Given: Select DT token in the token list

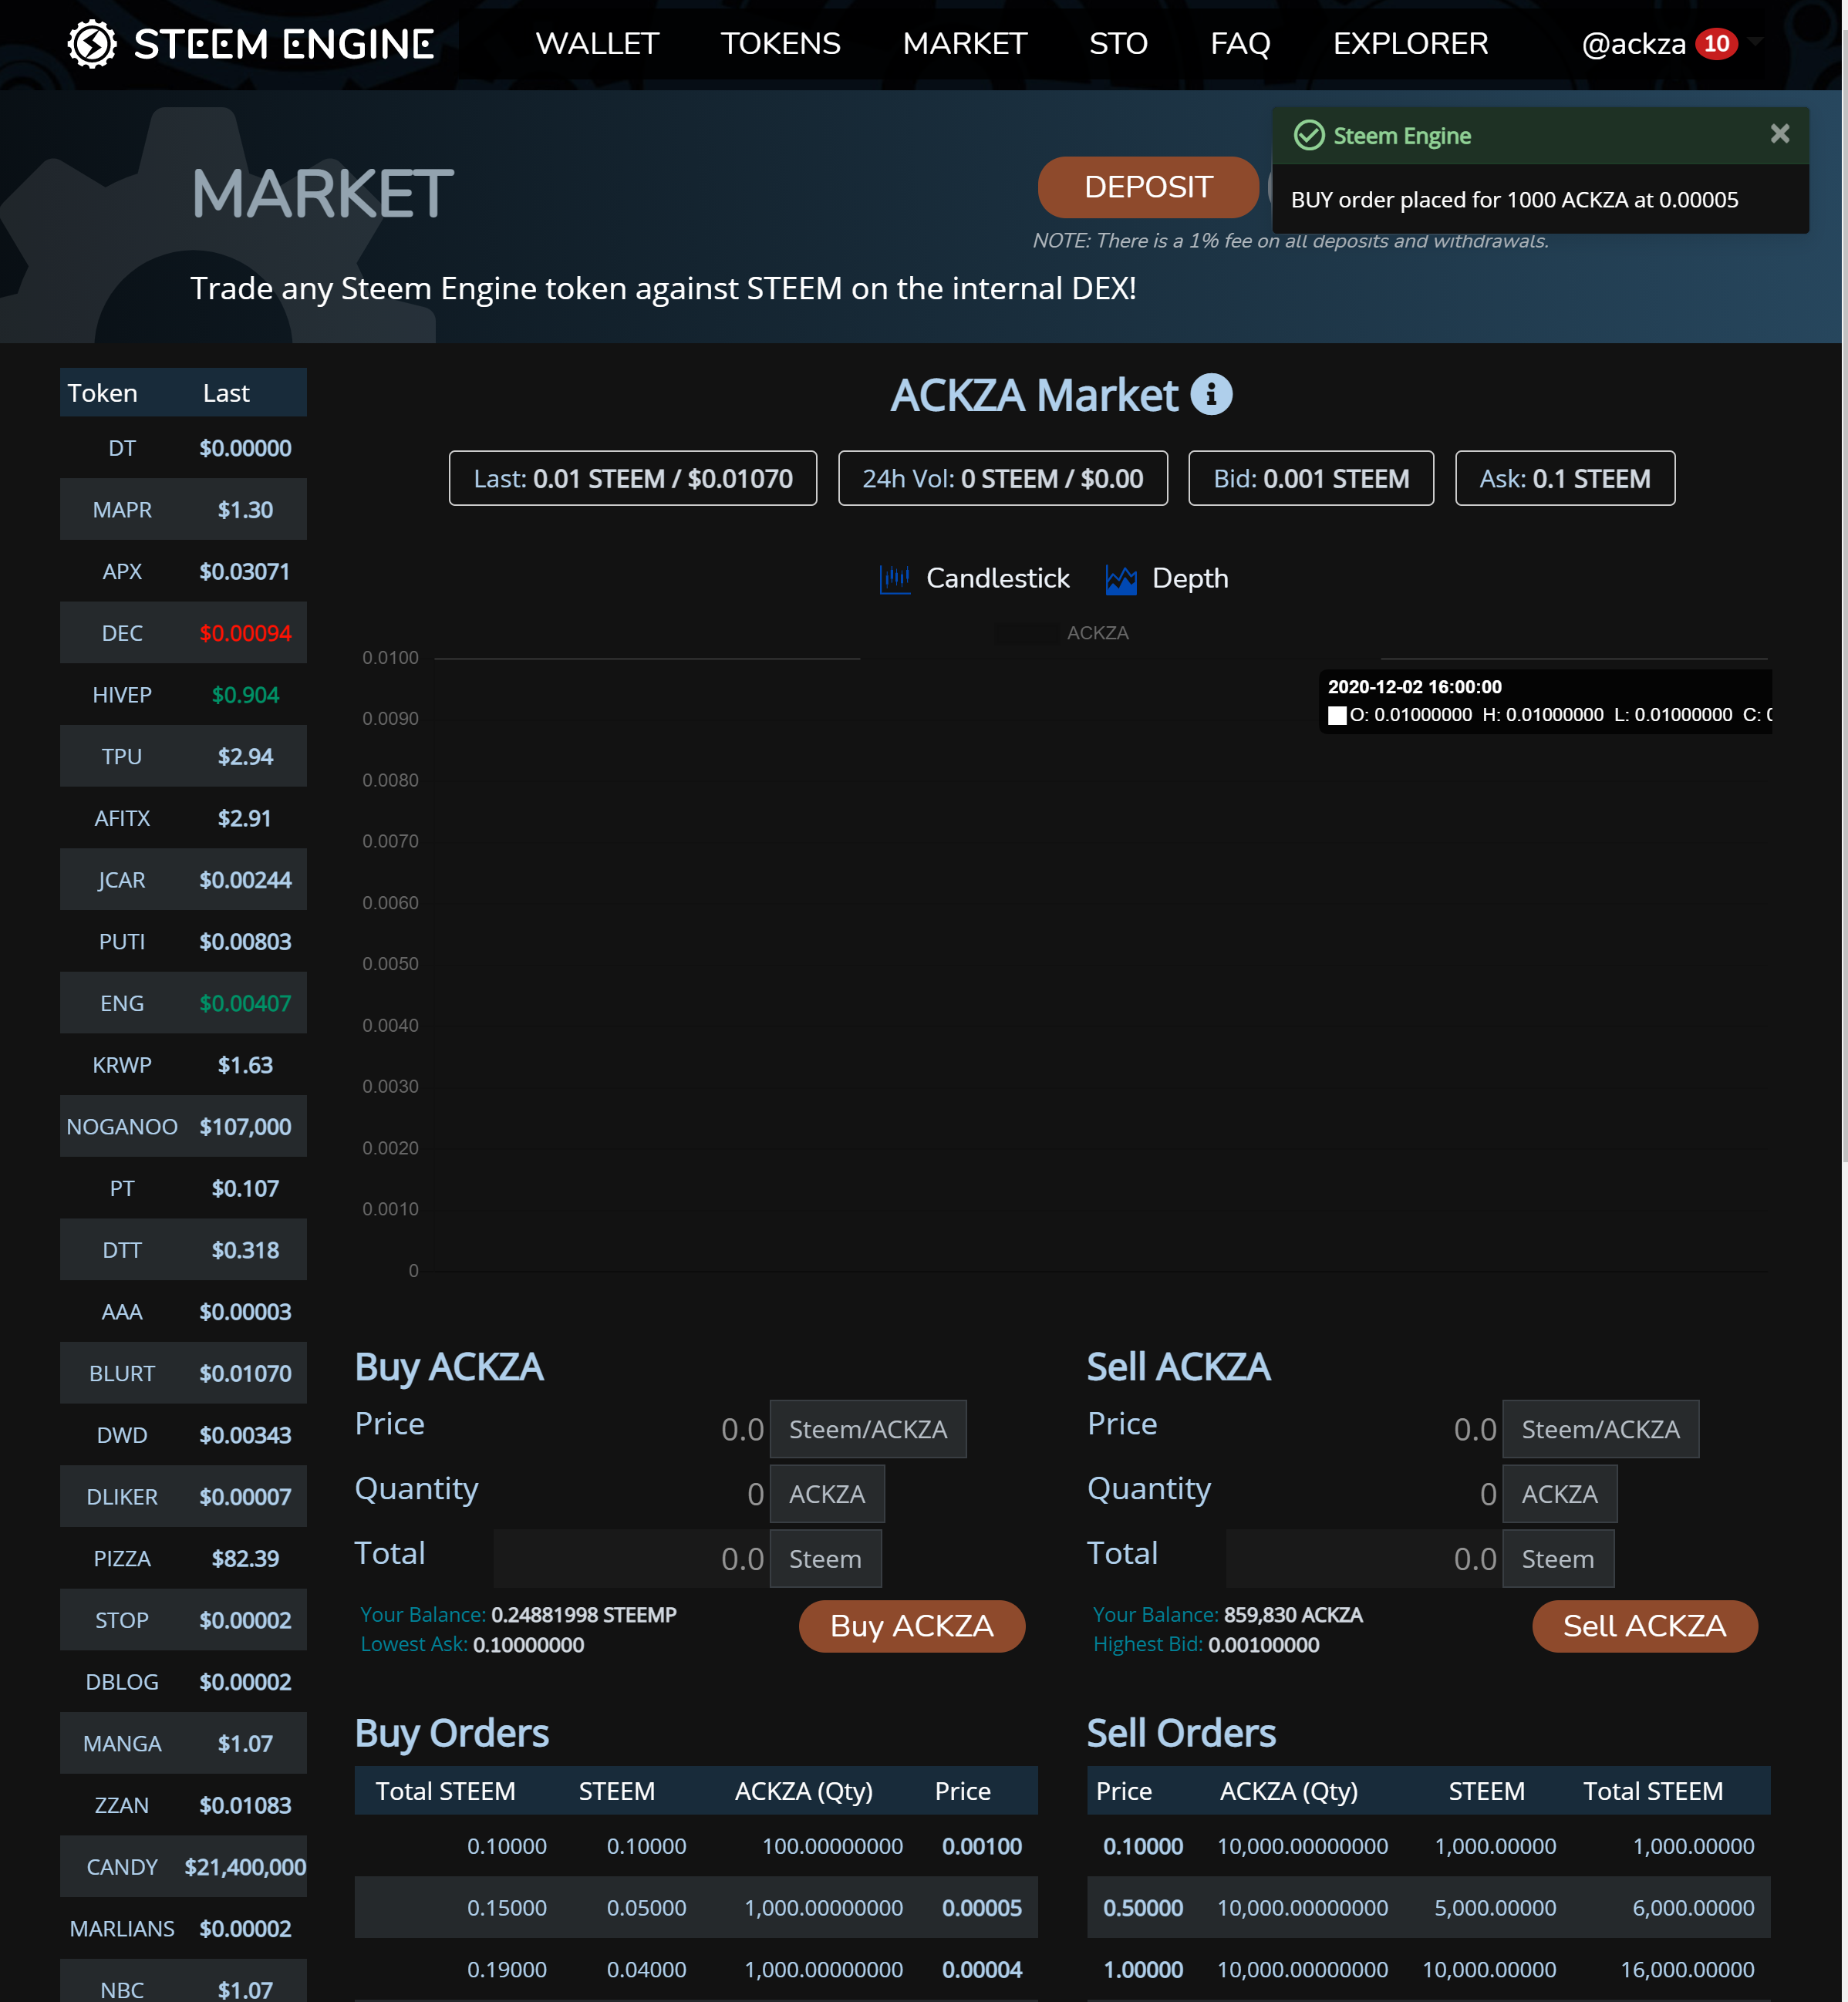Looking at the screenshot, I should pos(183,448).
